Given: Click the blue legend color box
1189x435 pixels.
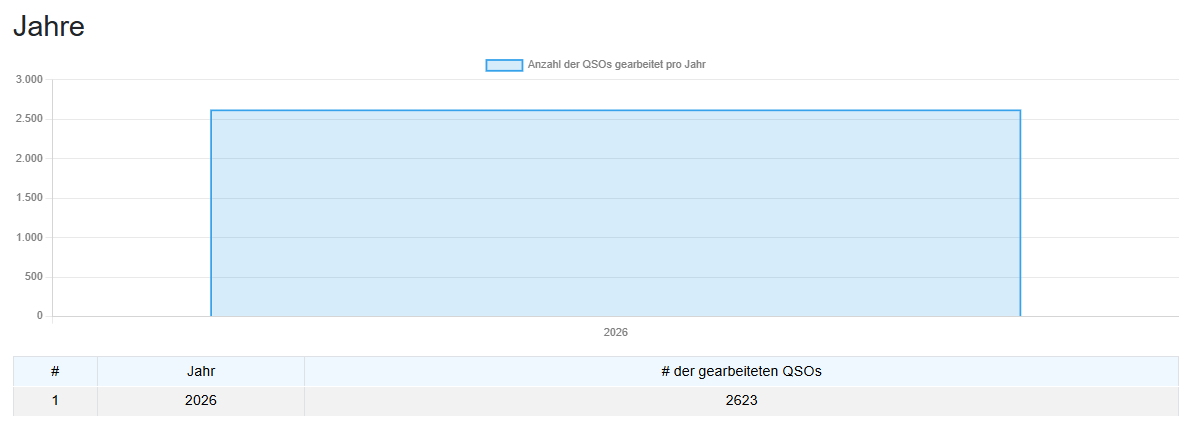Looking at the screenshot, I should [504, 65].
